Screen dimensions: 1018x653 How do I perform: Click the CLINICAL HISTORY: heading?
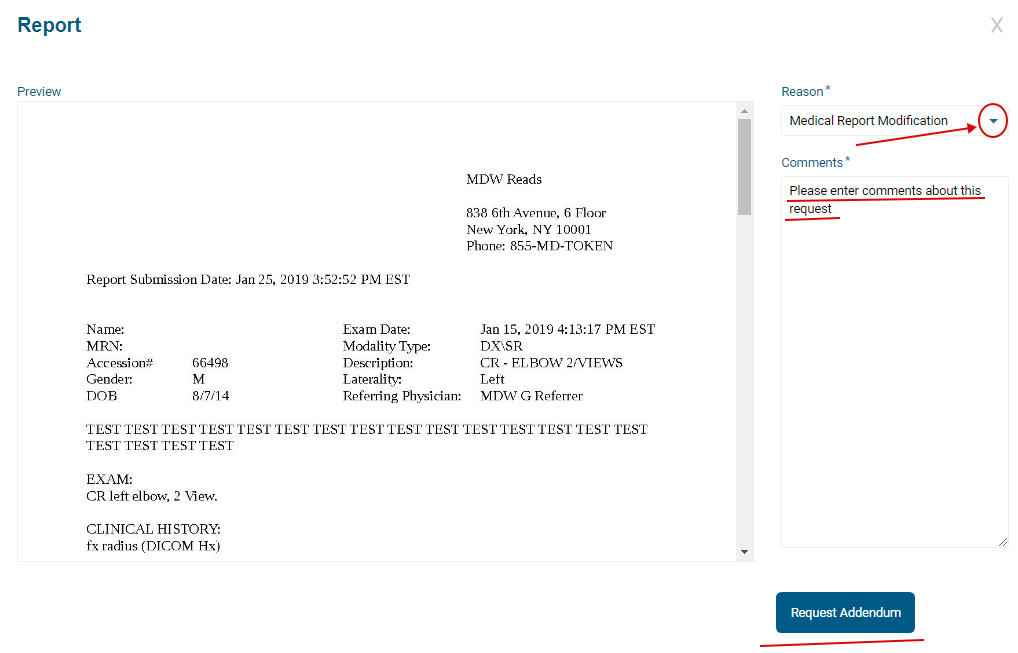(153, 529)
